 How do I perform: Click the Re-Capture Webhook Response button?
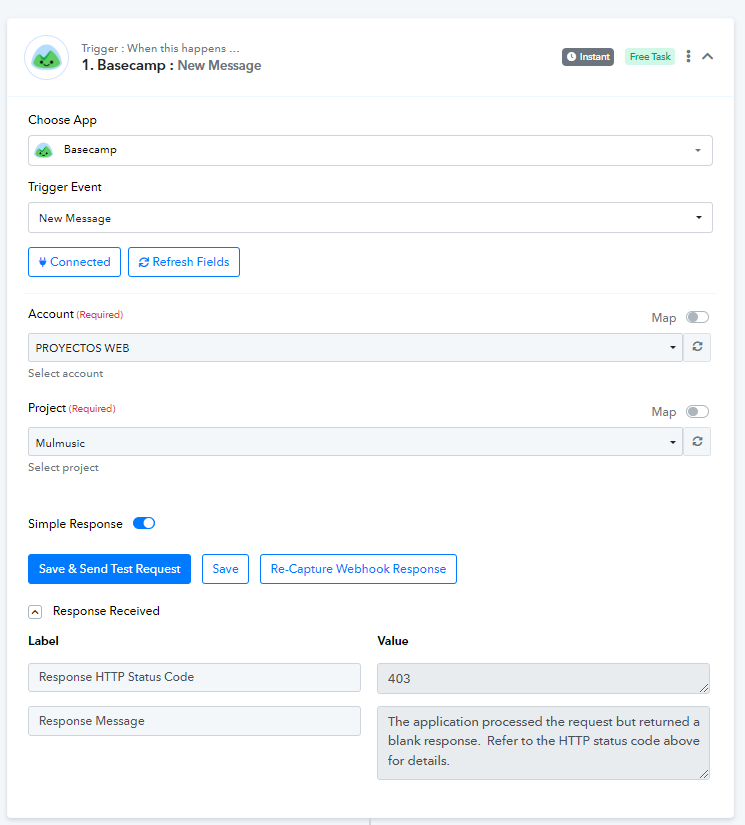[358, 569]
